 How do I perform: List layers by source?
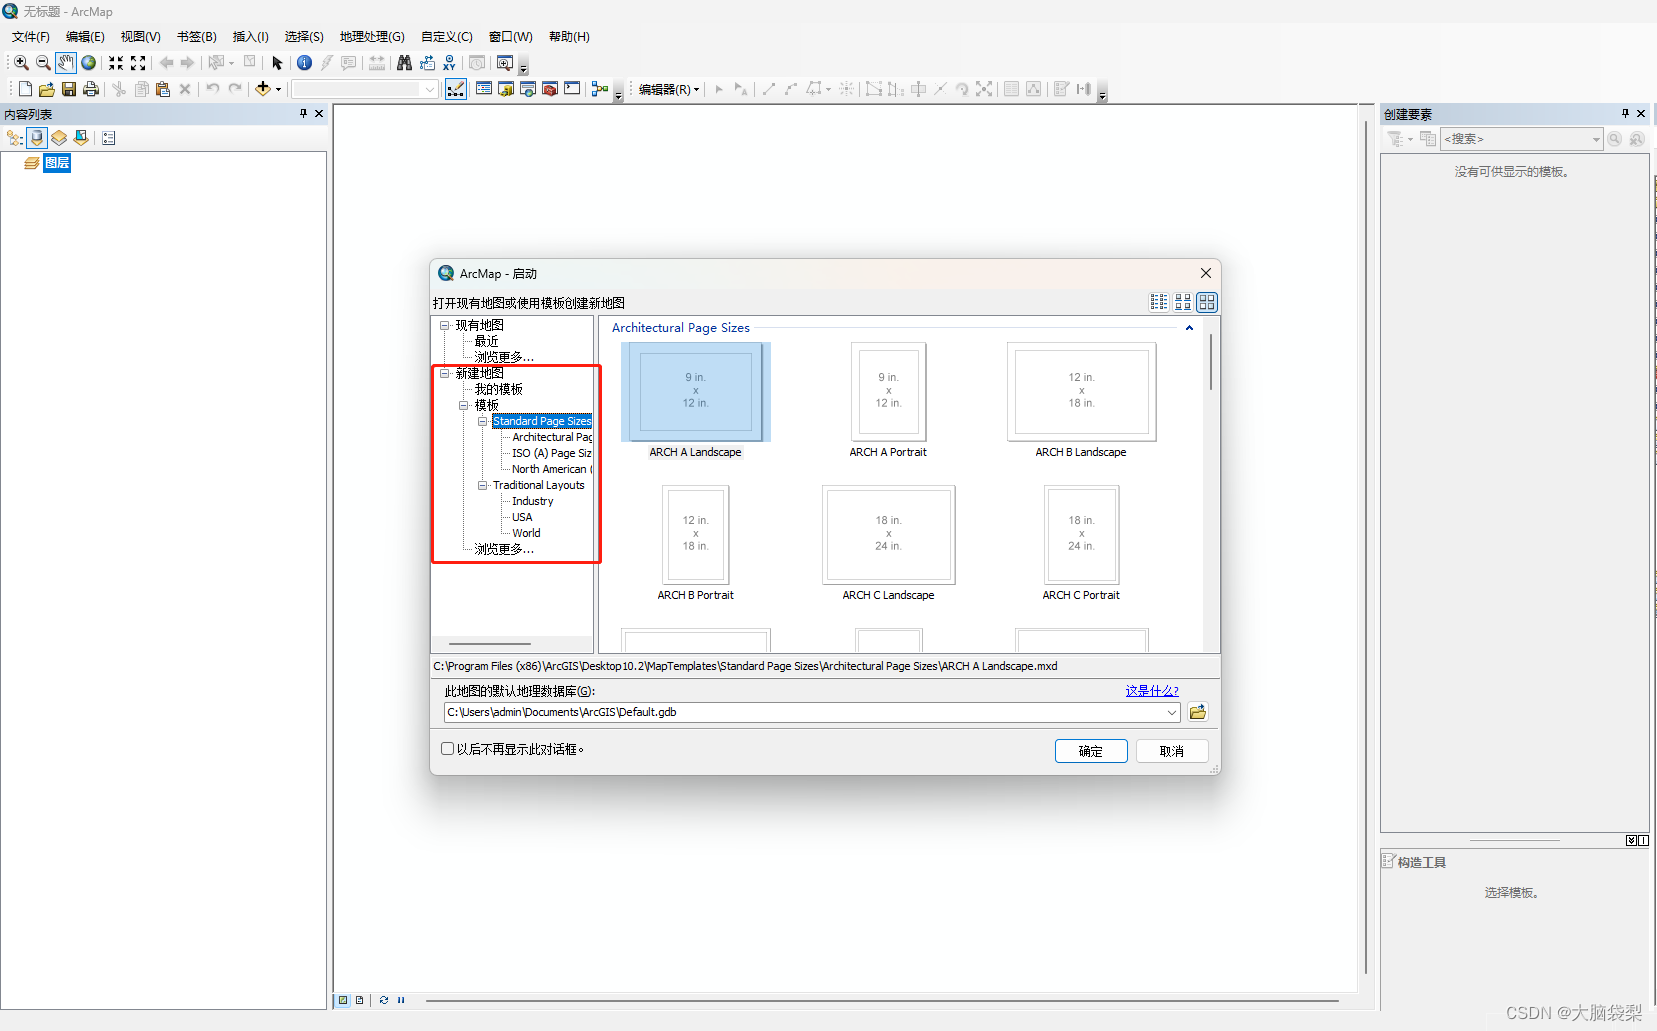(37, 138)
